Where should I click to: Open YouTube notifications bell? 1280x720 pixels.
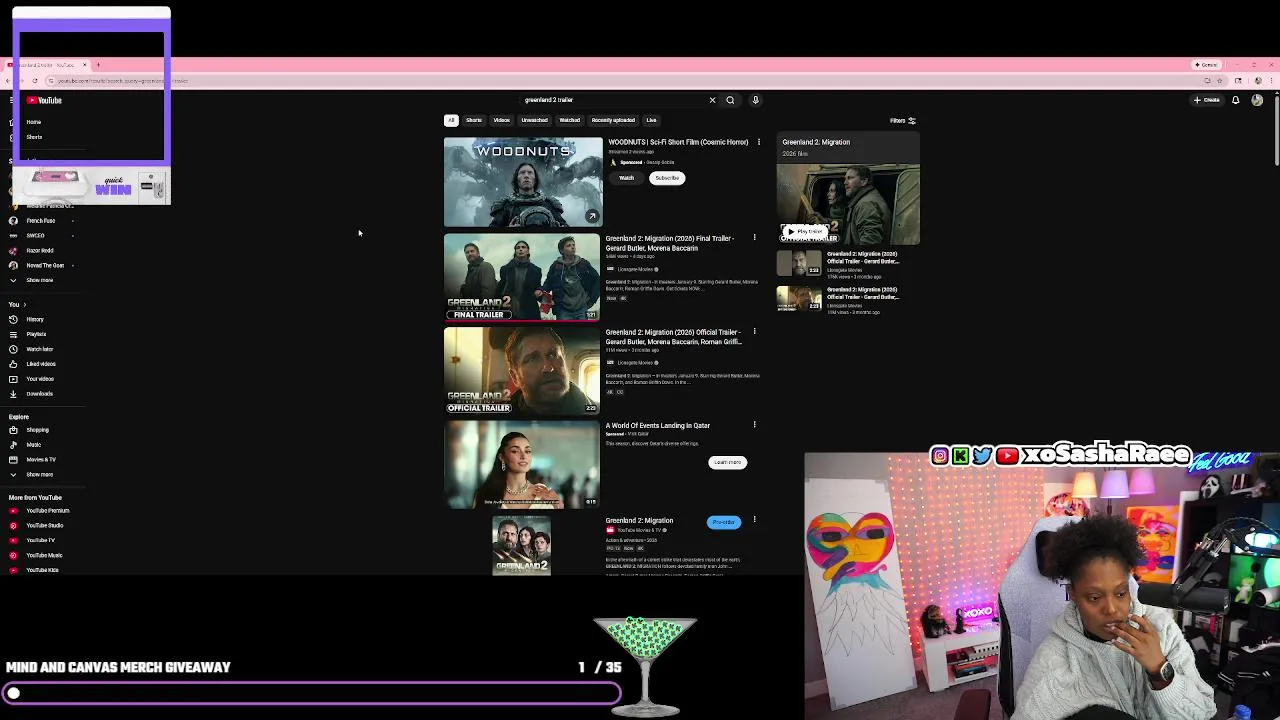1236,100
